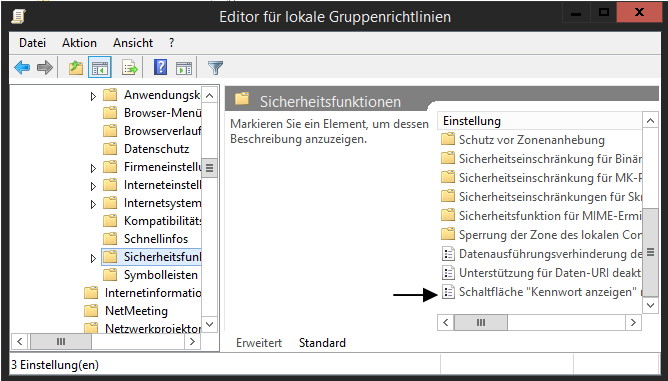The image size is (668, 381).
Task: Open the Ansicht menu
Action: pos(133,43)
